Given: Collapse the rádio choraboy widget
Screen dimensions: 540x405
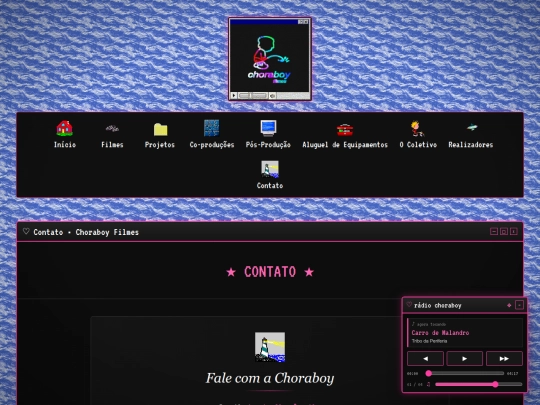Looking at the screenshot, I should (x=519, y=305).
